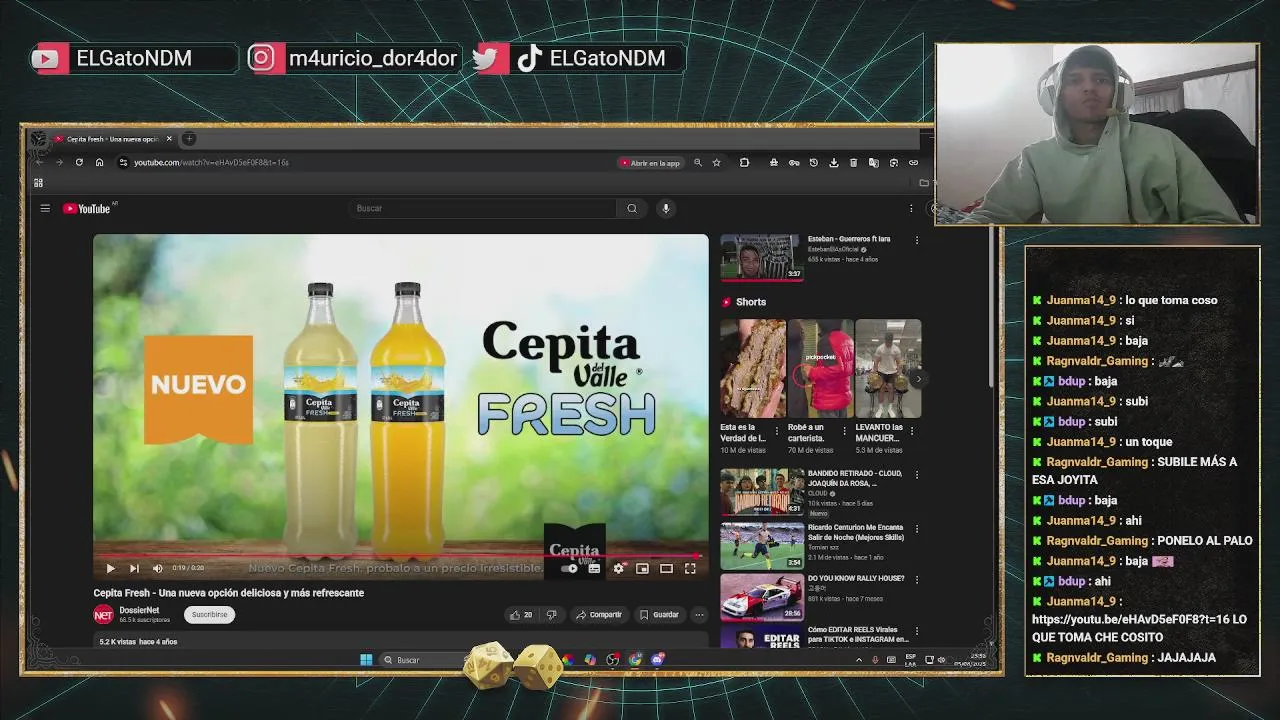1280x720 pixels.
Task: Toggle the autoplay switch in player
Action: tap(569, 568)
